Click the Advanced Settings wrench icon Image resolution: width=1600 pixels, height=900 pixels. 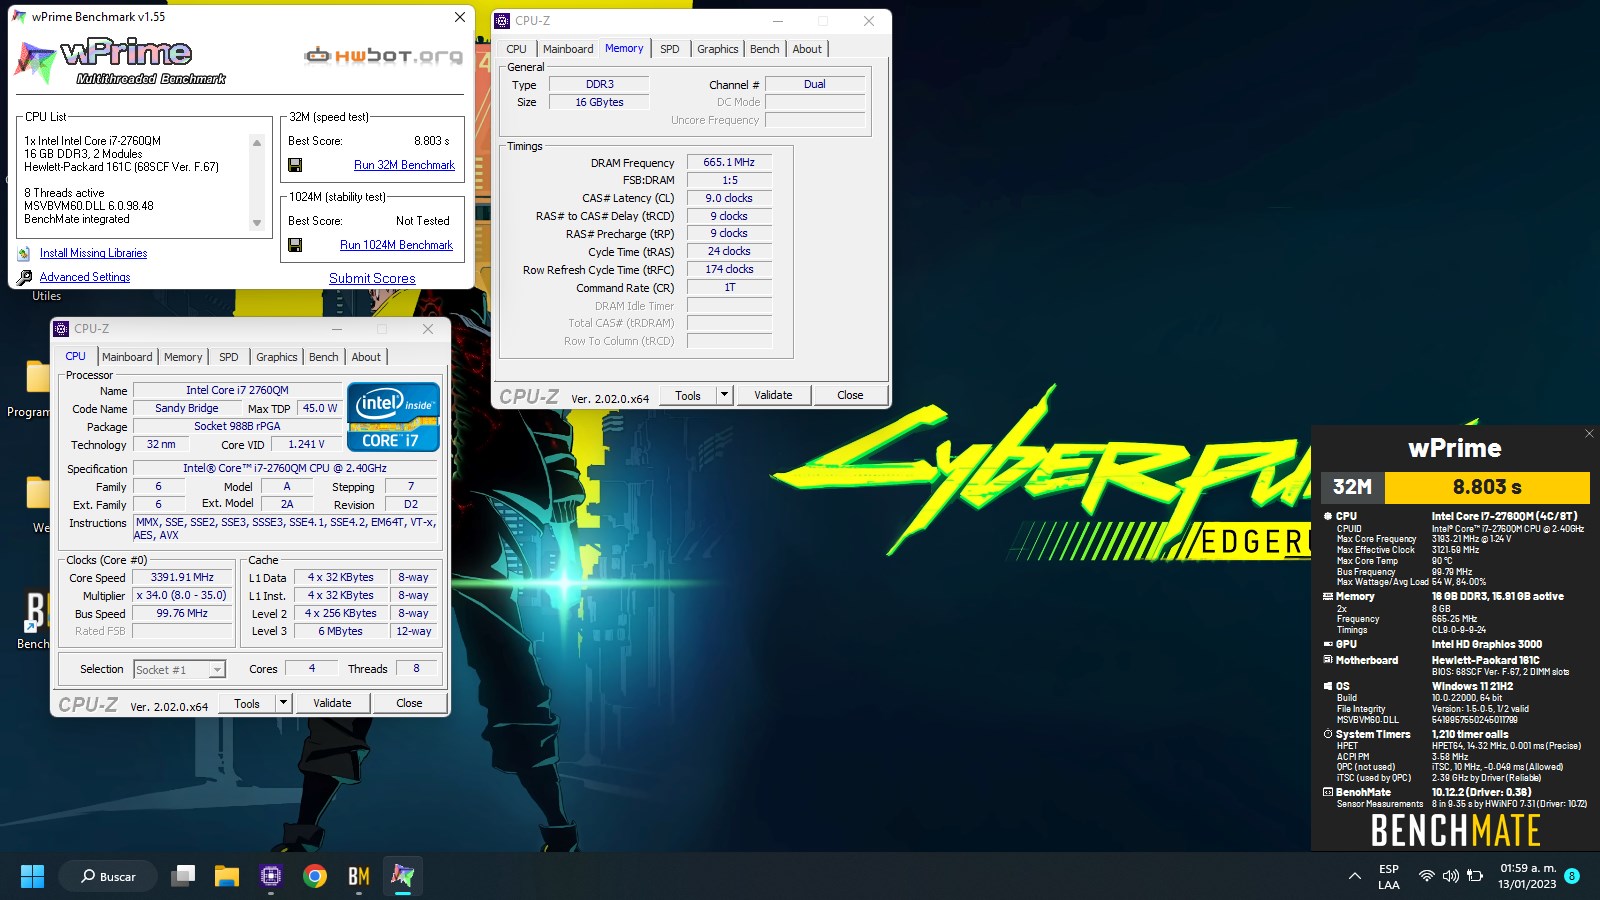tap(24, 277)
